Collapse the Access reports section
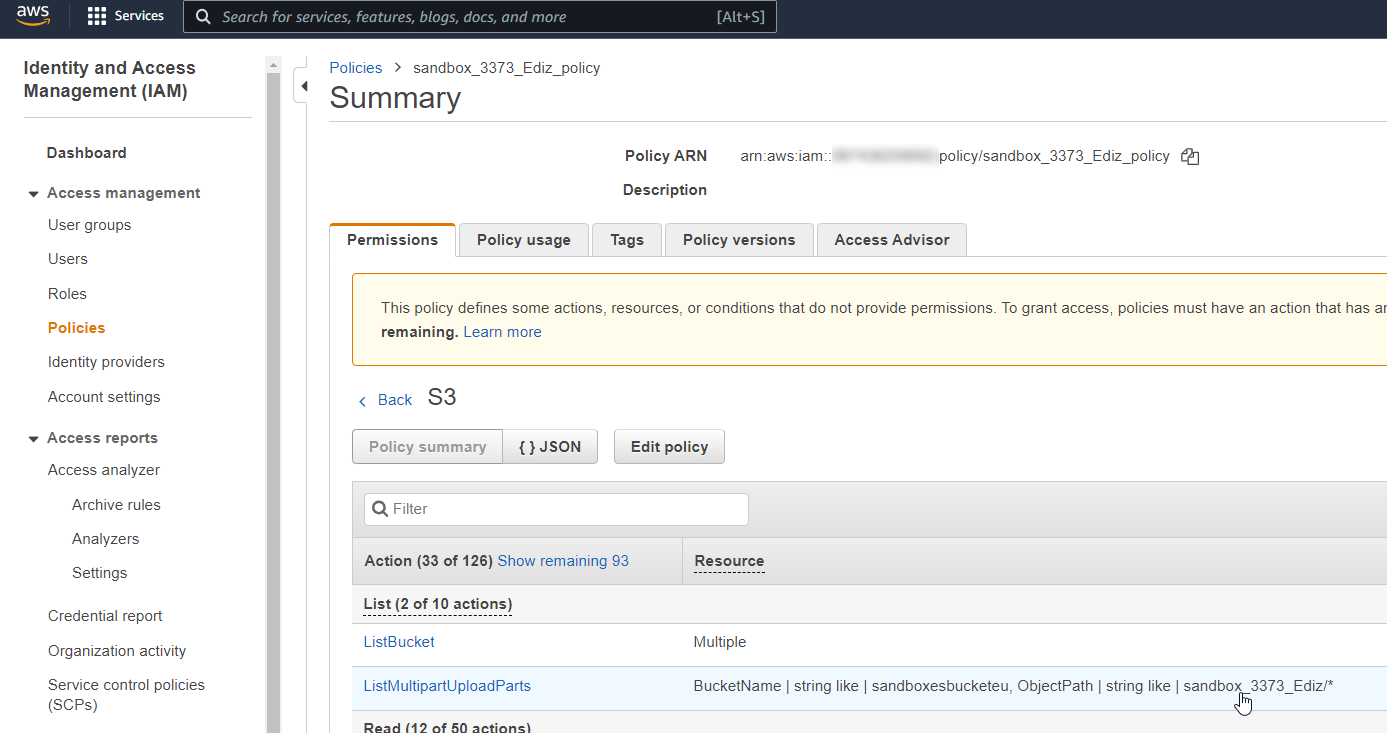 tap(34, 439)
